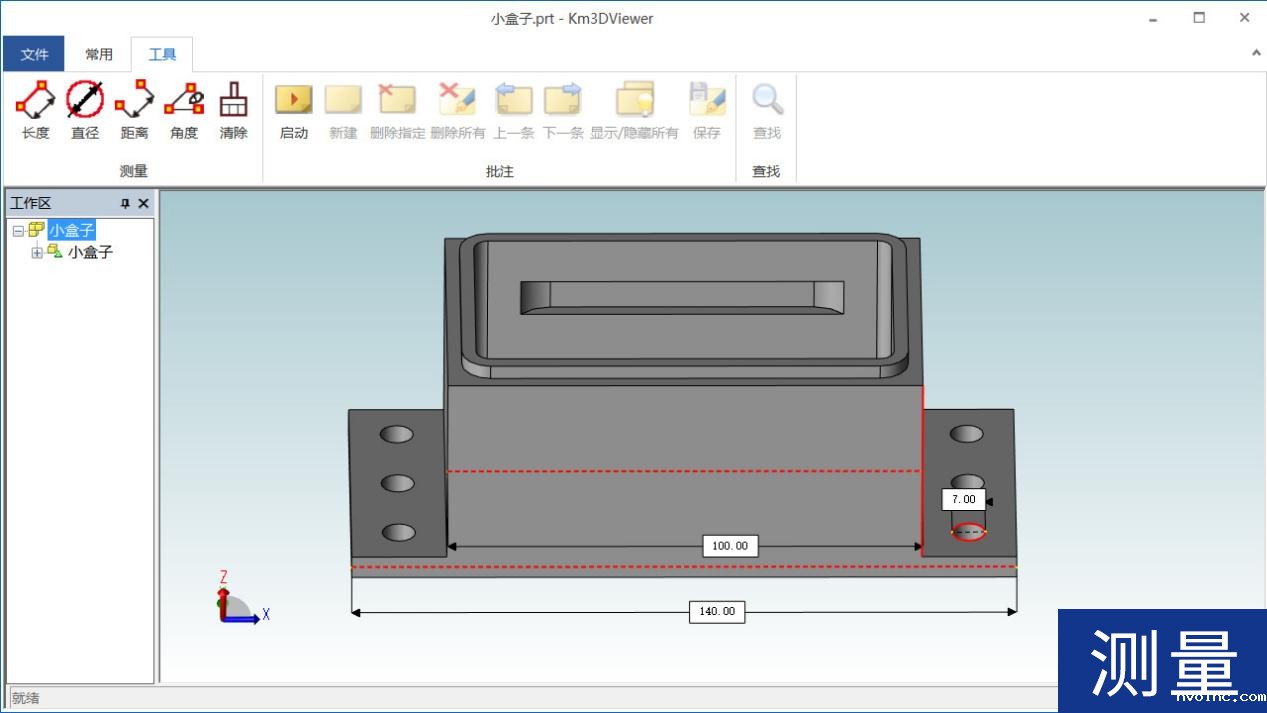The width and height of the screenshot is (1267, 713).
Task: Expand the child 小盒子 node
Action: coord(35,252)
